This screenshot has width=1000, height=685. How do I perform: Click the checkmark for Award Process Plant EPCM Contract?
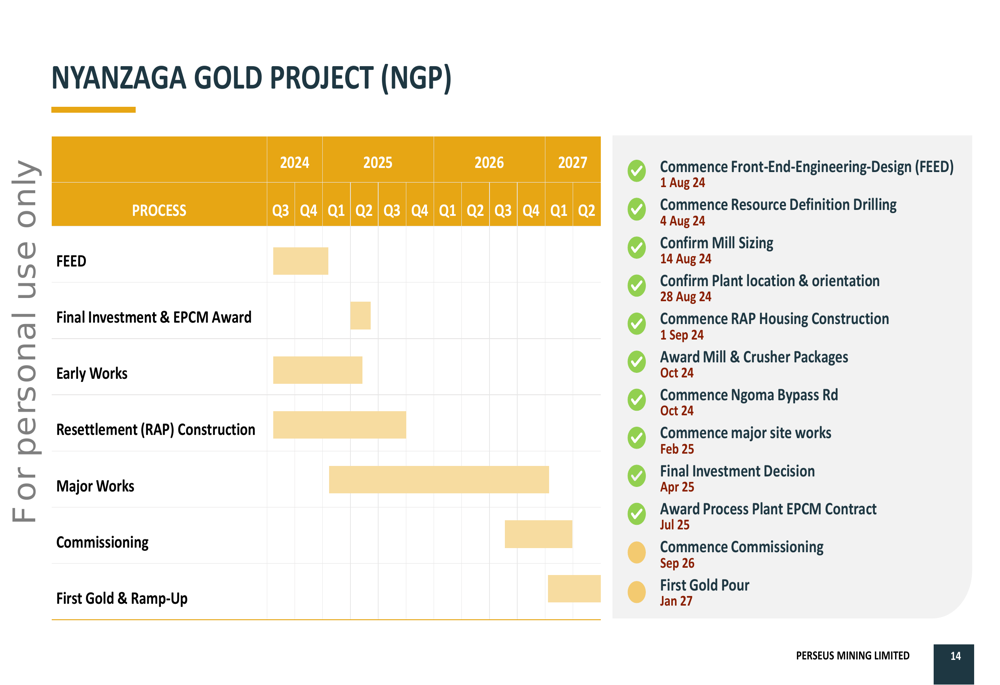pyautogui.click(x=637, y=514)
